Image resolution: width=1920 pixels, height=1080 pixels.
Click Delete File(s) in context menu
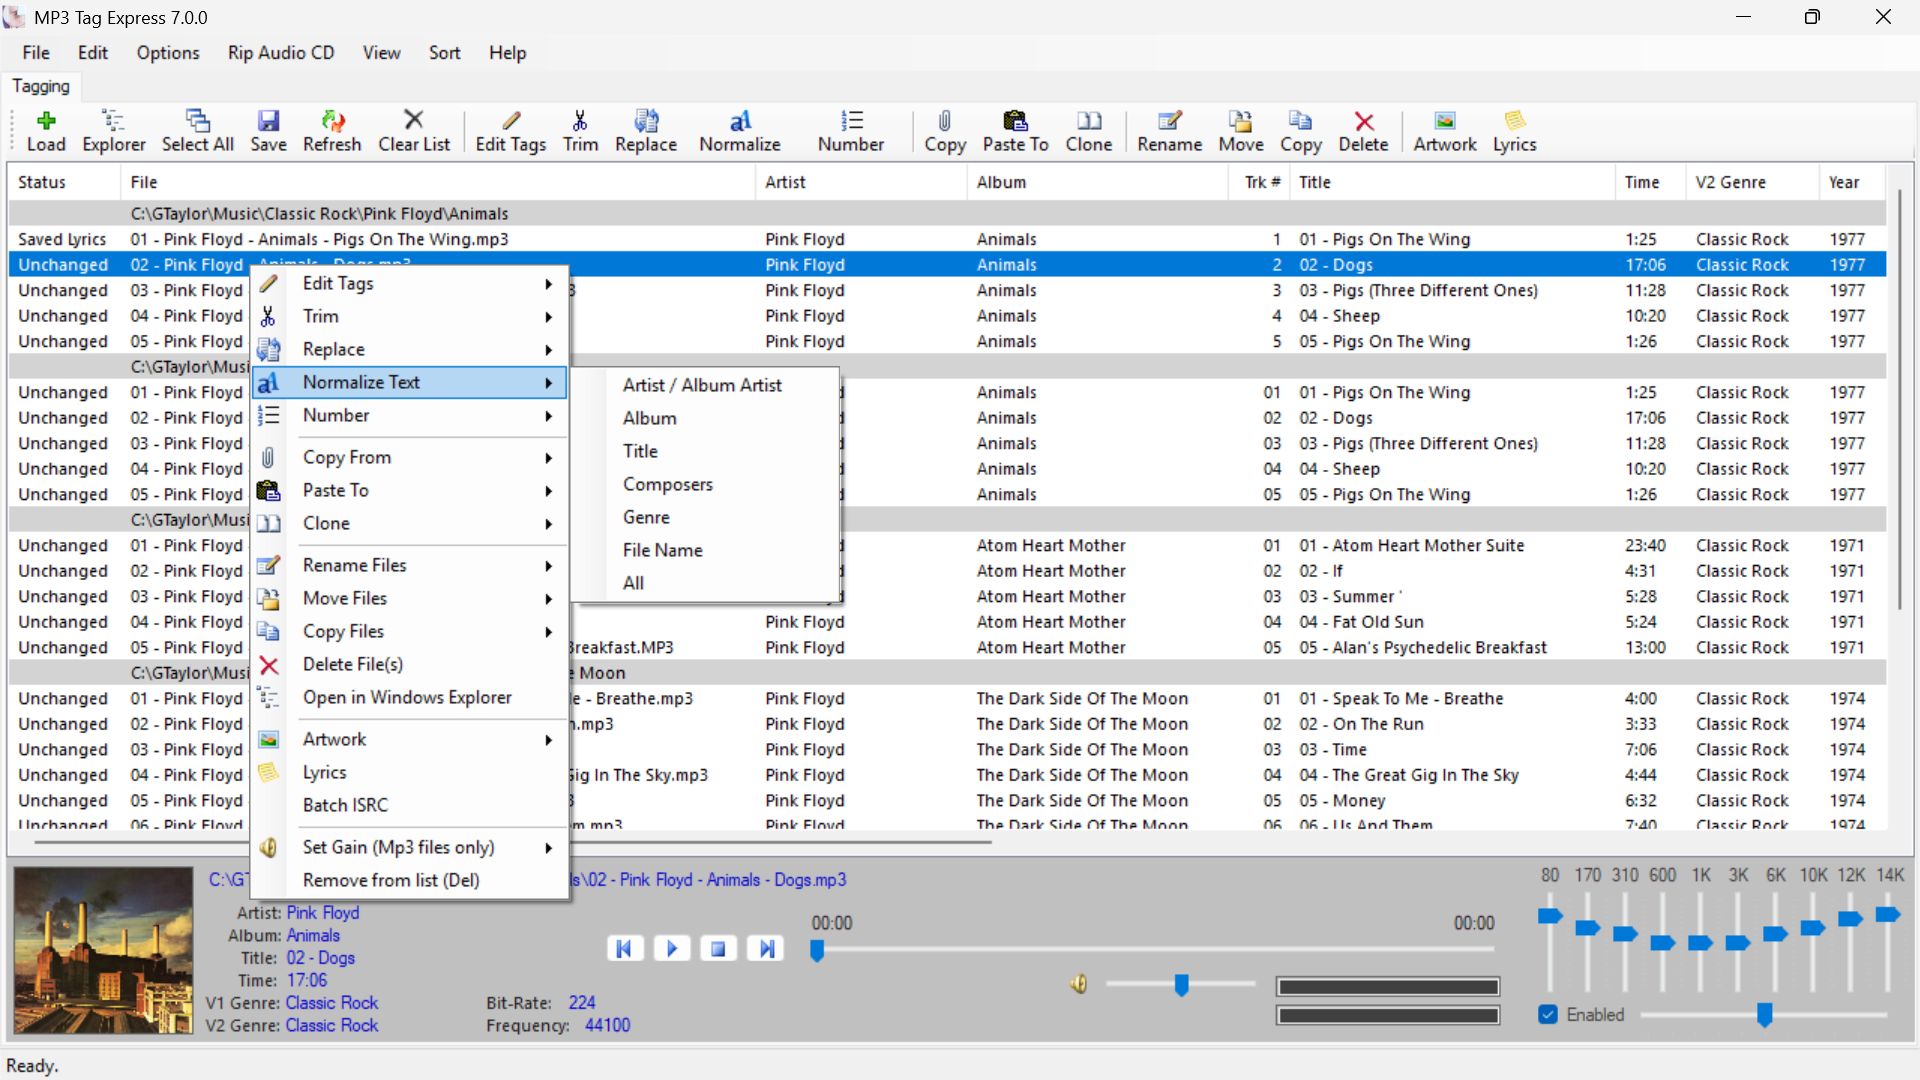[x=410, y=665]
